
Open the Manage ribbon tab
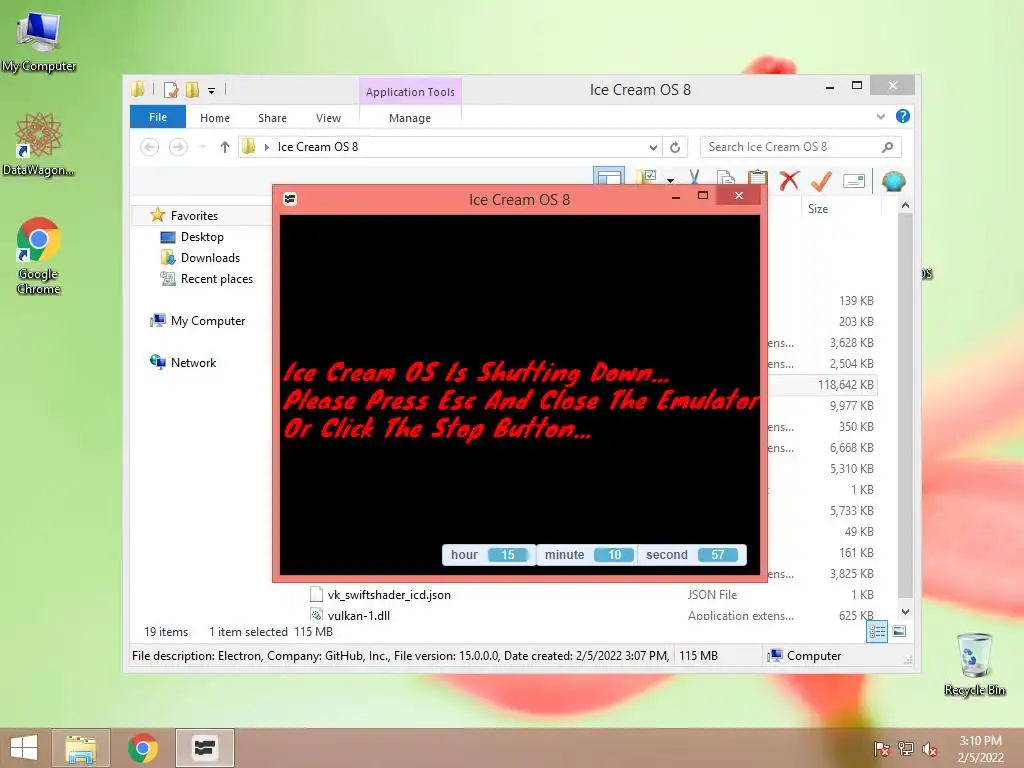(410, 118)
